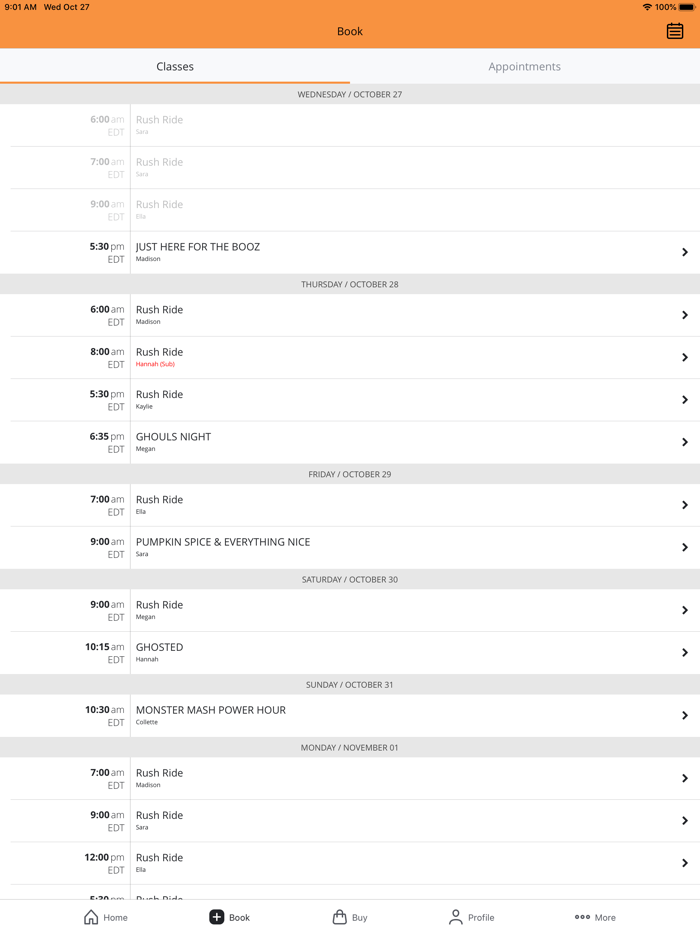Tap the Home house icon

(91, 917)
